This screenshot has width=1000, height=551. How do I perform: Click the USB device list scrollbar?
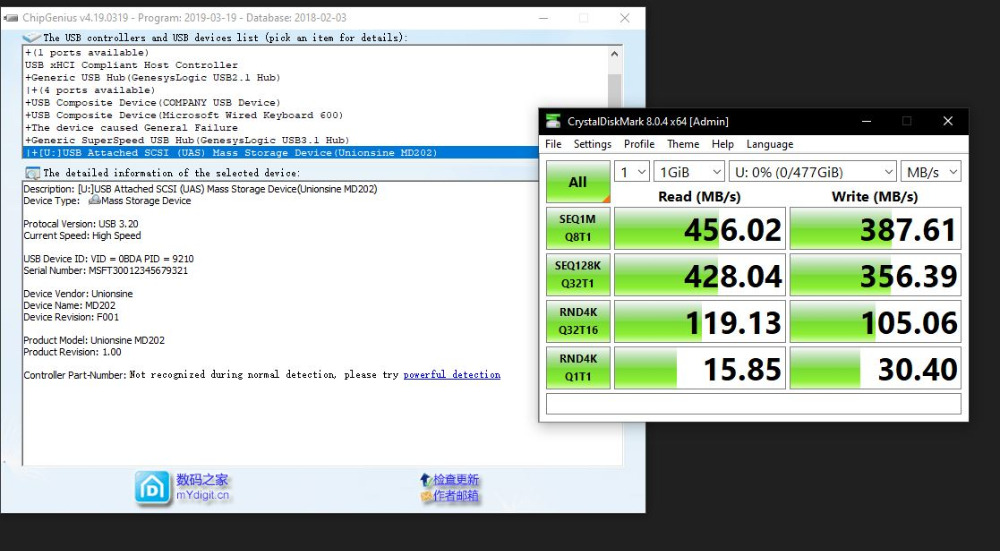[614, 100]
